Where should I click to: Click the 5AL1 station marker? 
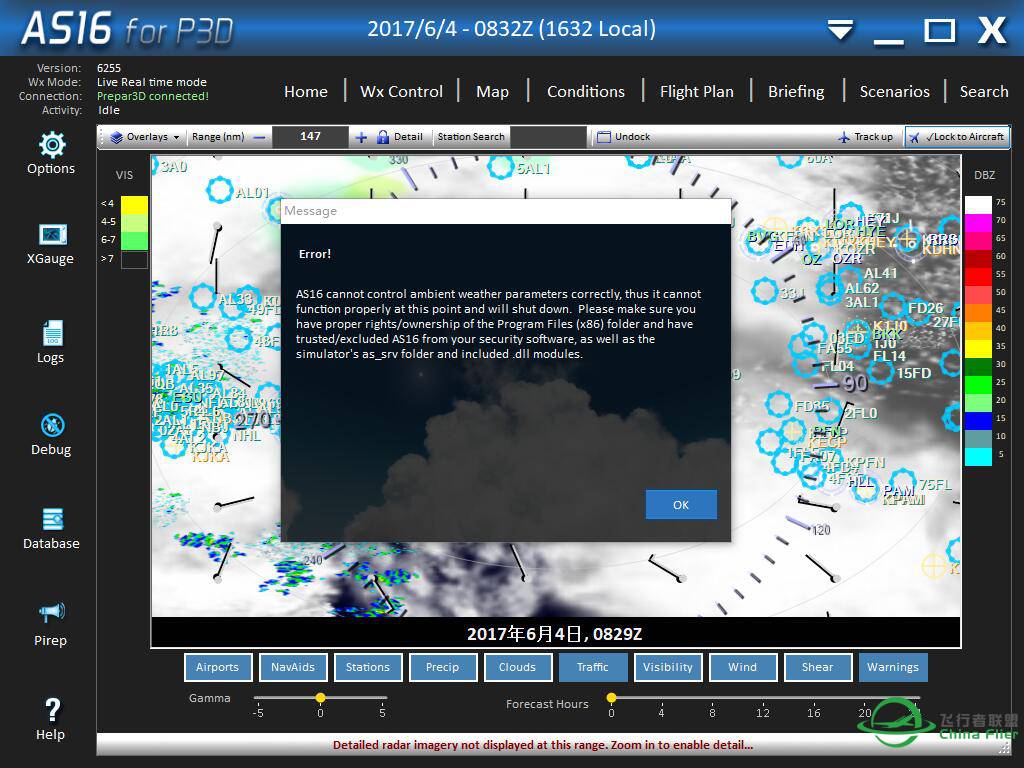[501, 167]
